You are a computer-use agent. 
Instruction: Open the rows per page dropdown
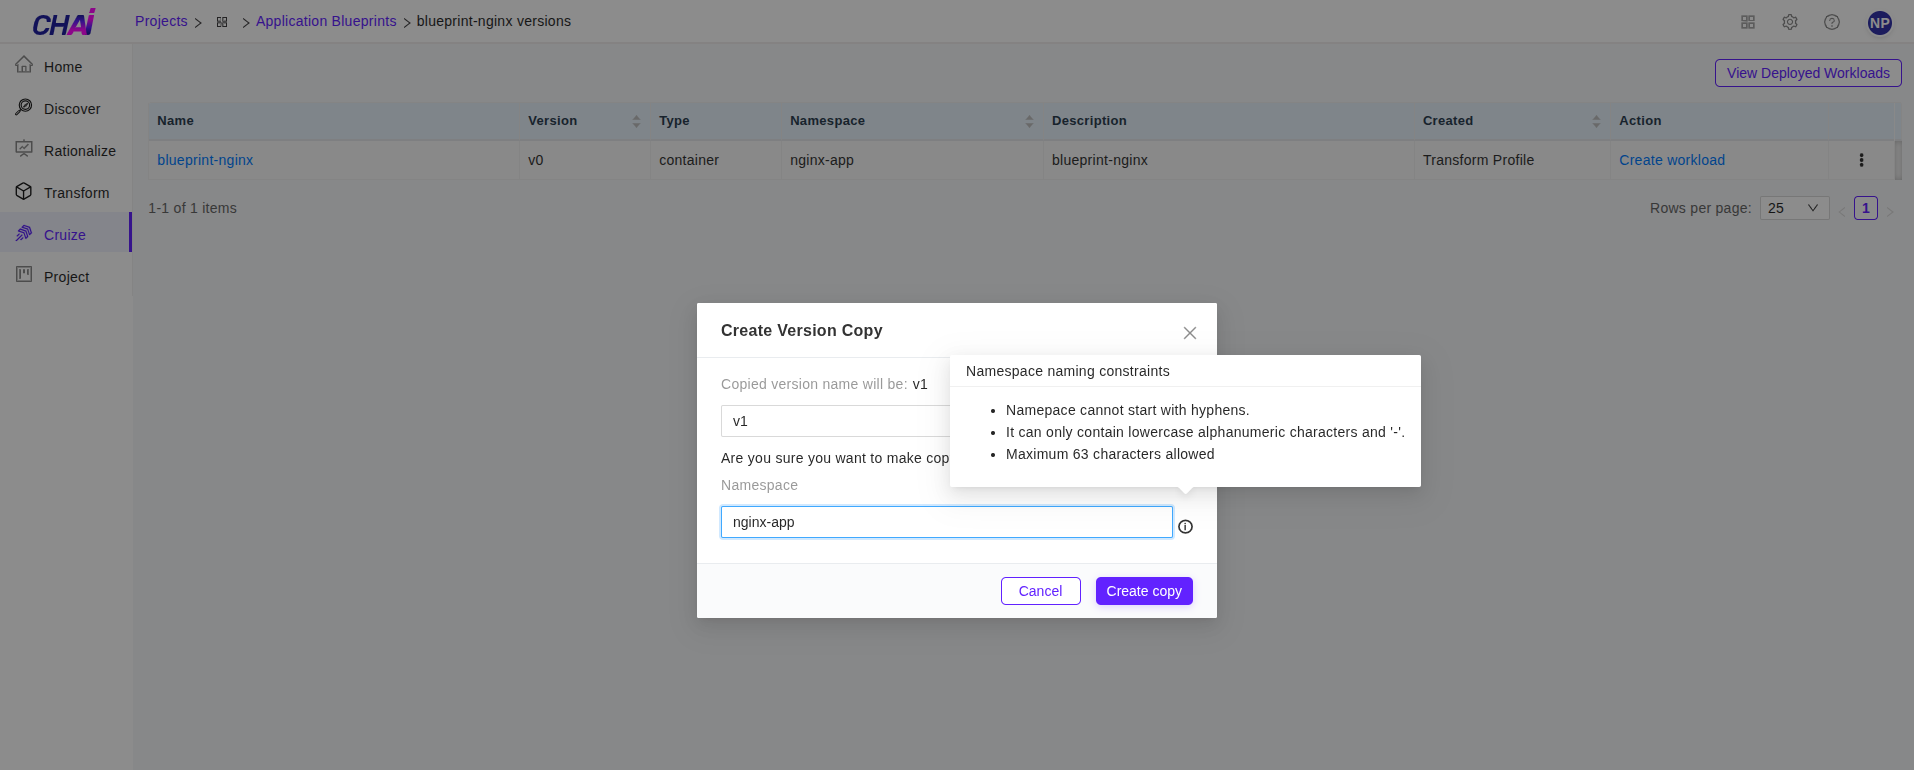tap(1793, 208)
